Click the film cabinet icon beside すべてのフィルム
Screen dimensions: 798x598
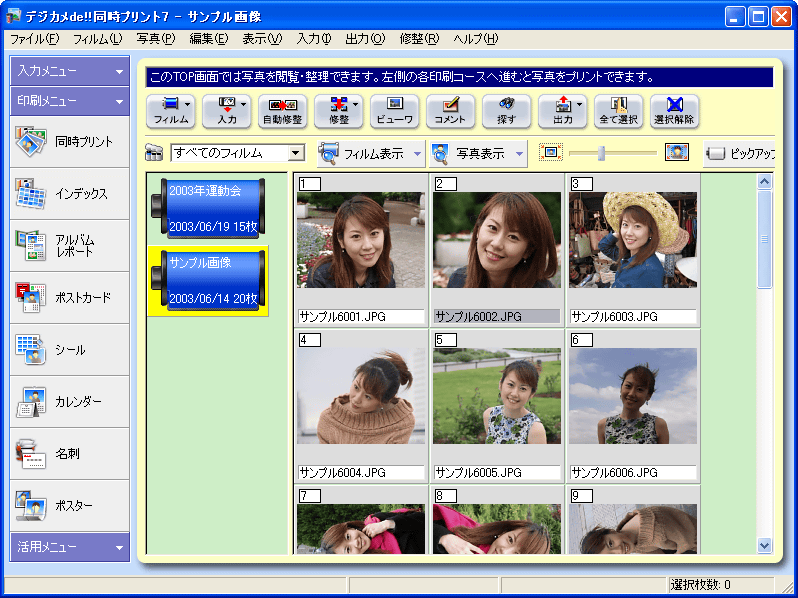coord(154,153)
